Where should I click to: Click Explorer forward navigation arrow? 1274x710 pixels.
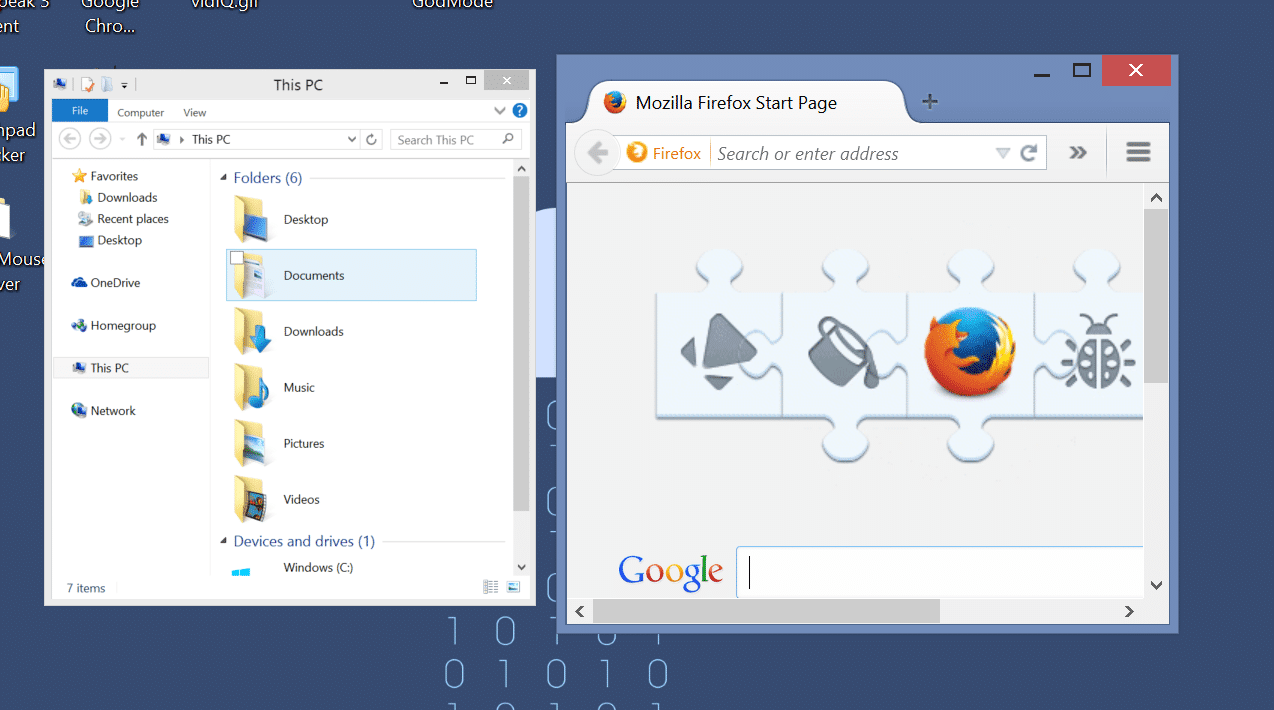coord(99,139)
